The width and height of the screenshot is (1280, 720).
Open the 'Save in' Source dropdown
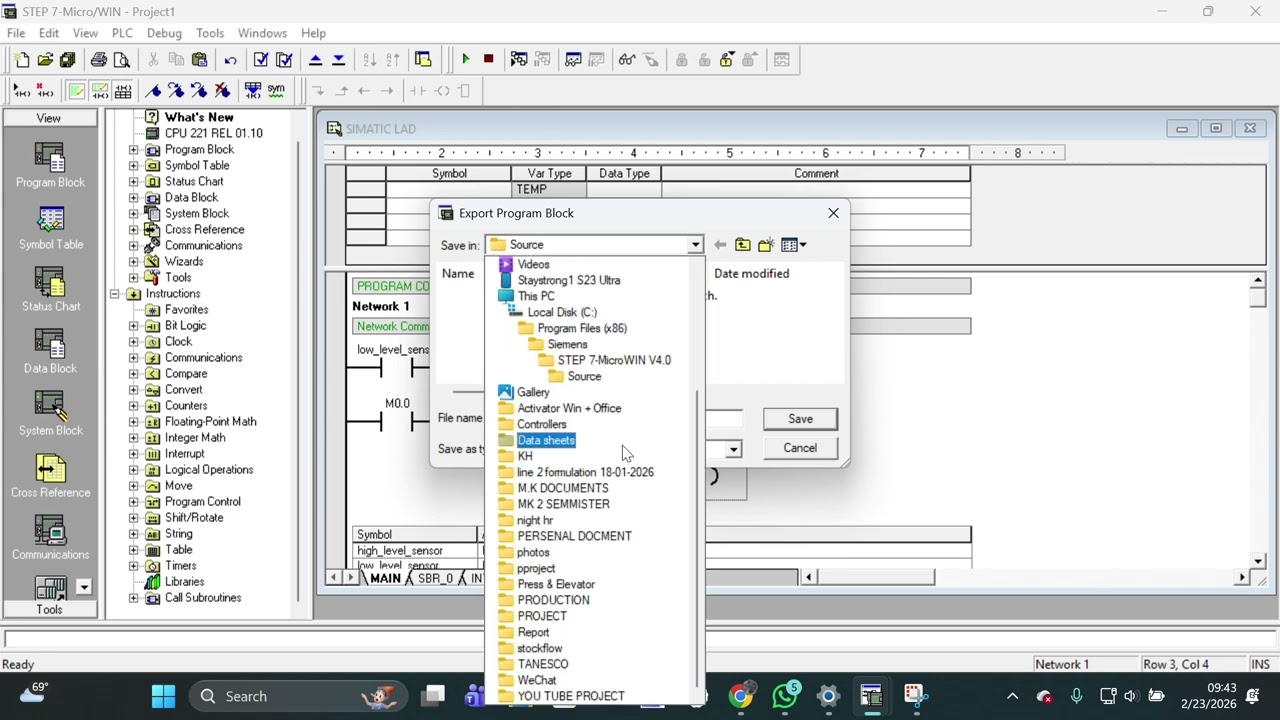[695, 245]
